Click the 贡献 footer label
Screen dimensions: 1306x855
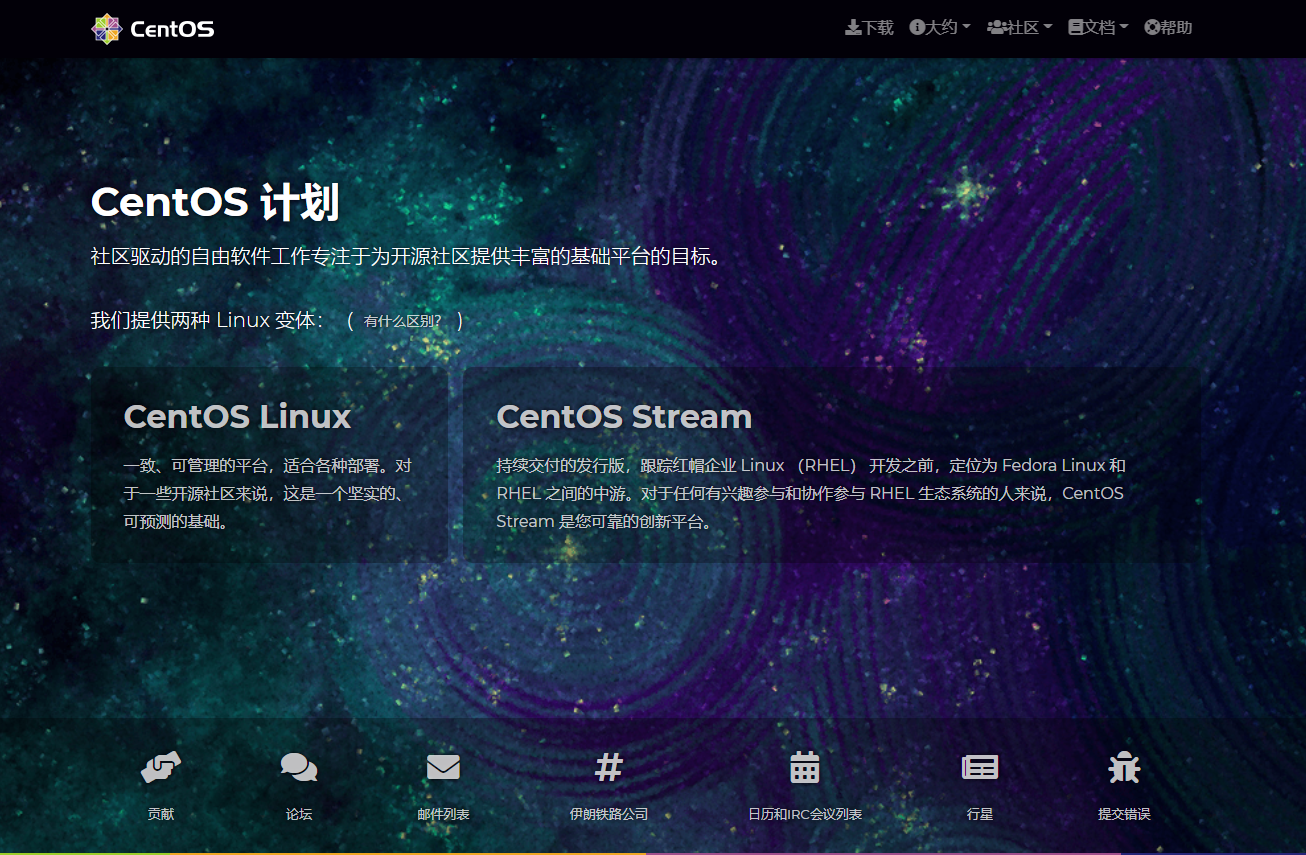161,814
